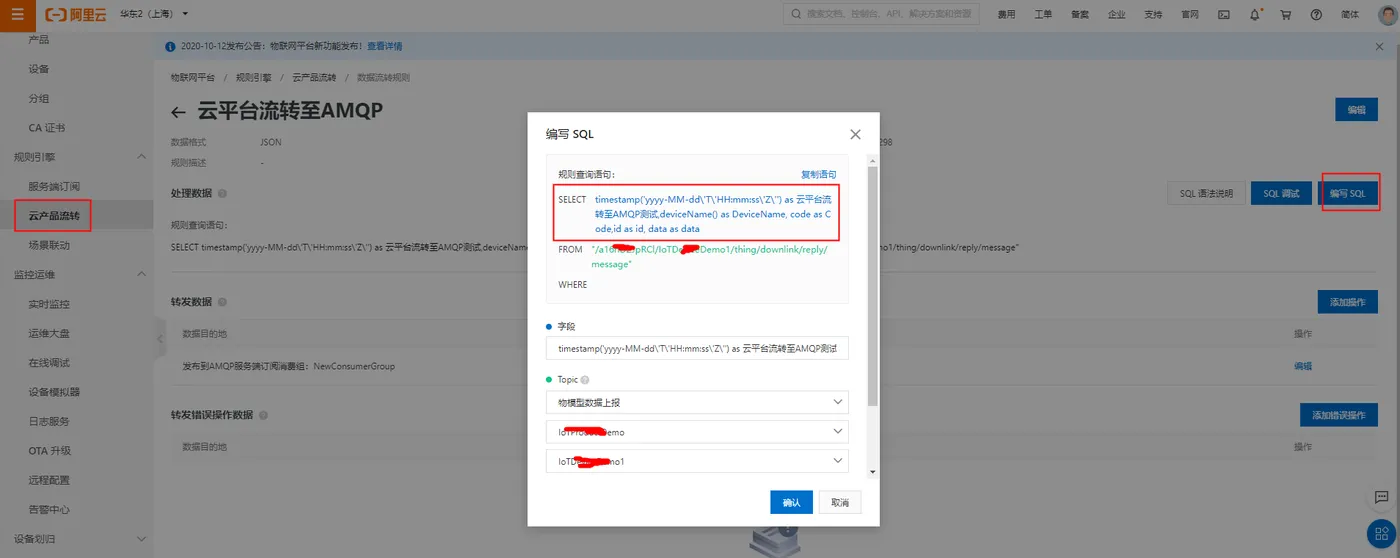Viewport: 1400px width, 558px height.
Task: Open the 查看详情 link in the announcement
Action: point(385,46)
